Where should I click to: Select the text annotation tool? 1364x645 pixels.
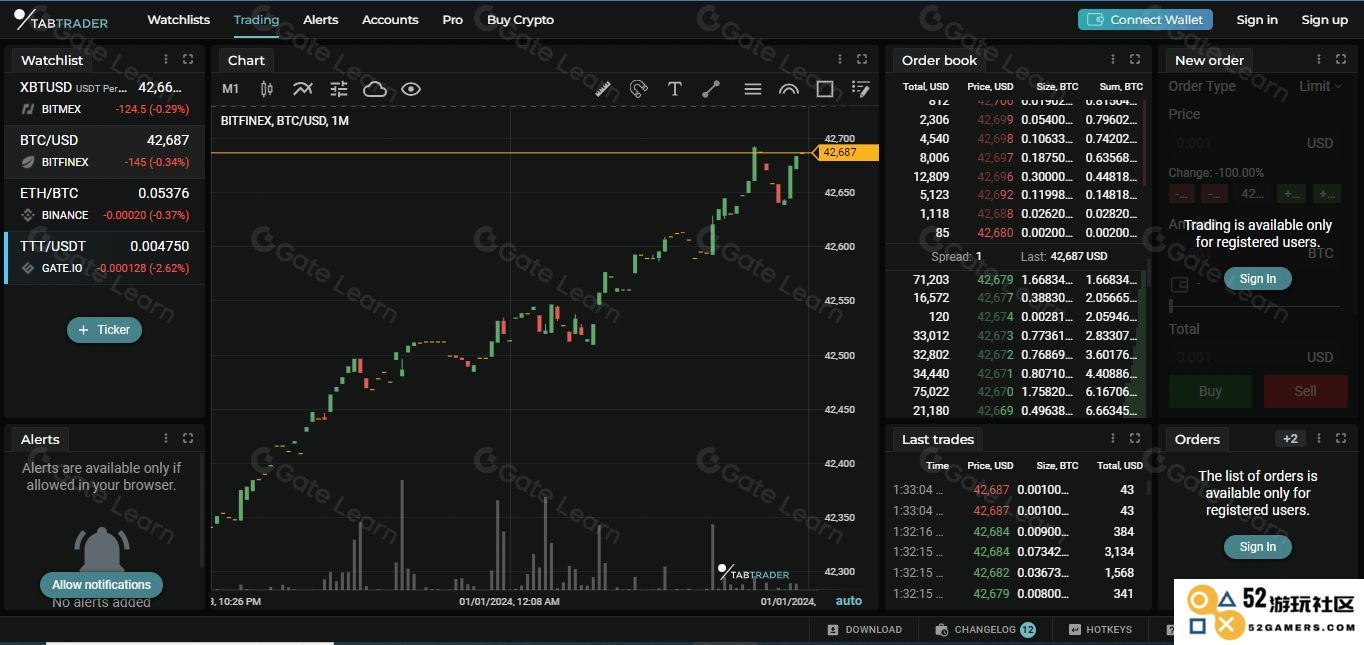click(675, 89)
